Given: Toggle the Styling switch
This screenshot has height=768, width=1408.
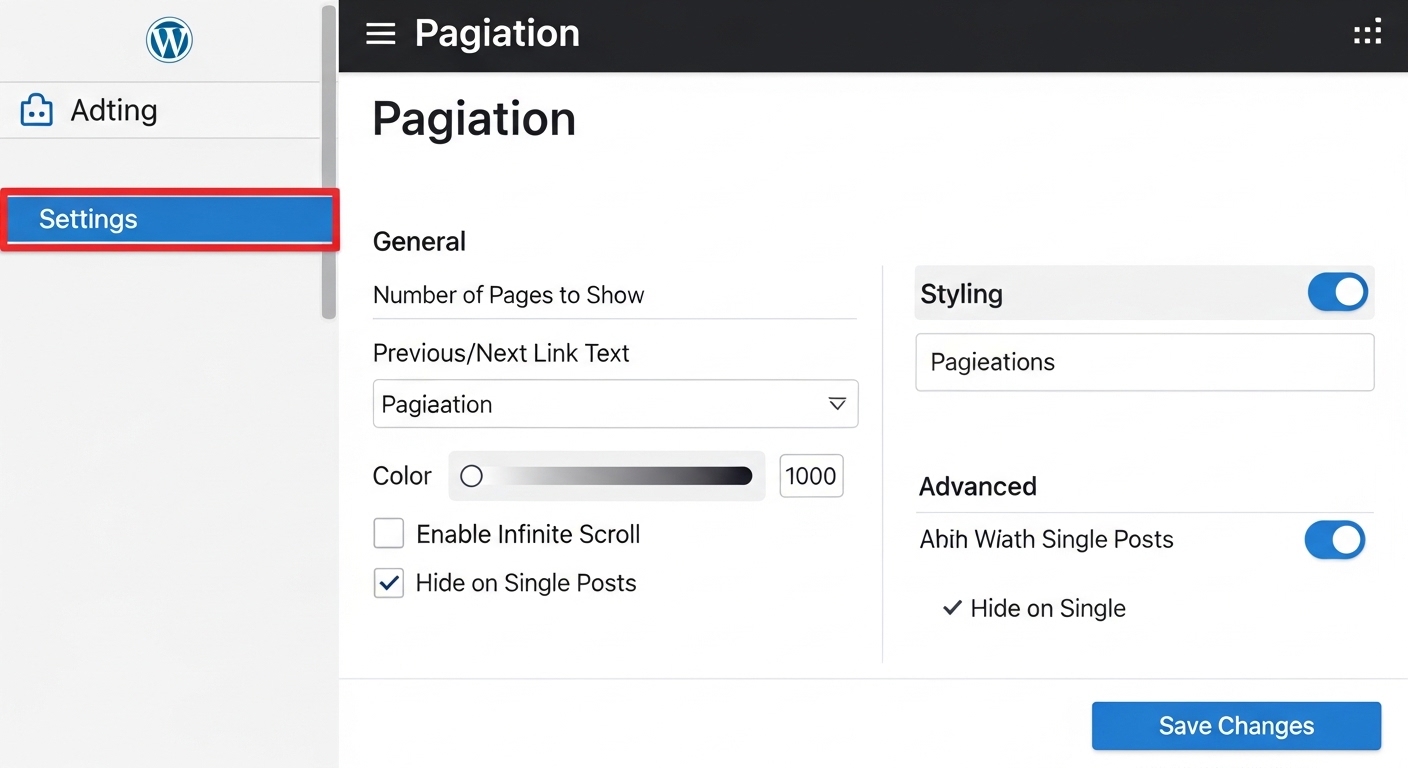Looking at the screenshot, I should pos(1337,293).
